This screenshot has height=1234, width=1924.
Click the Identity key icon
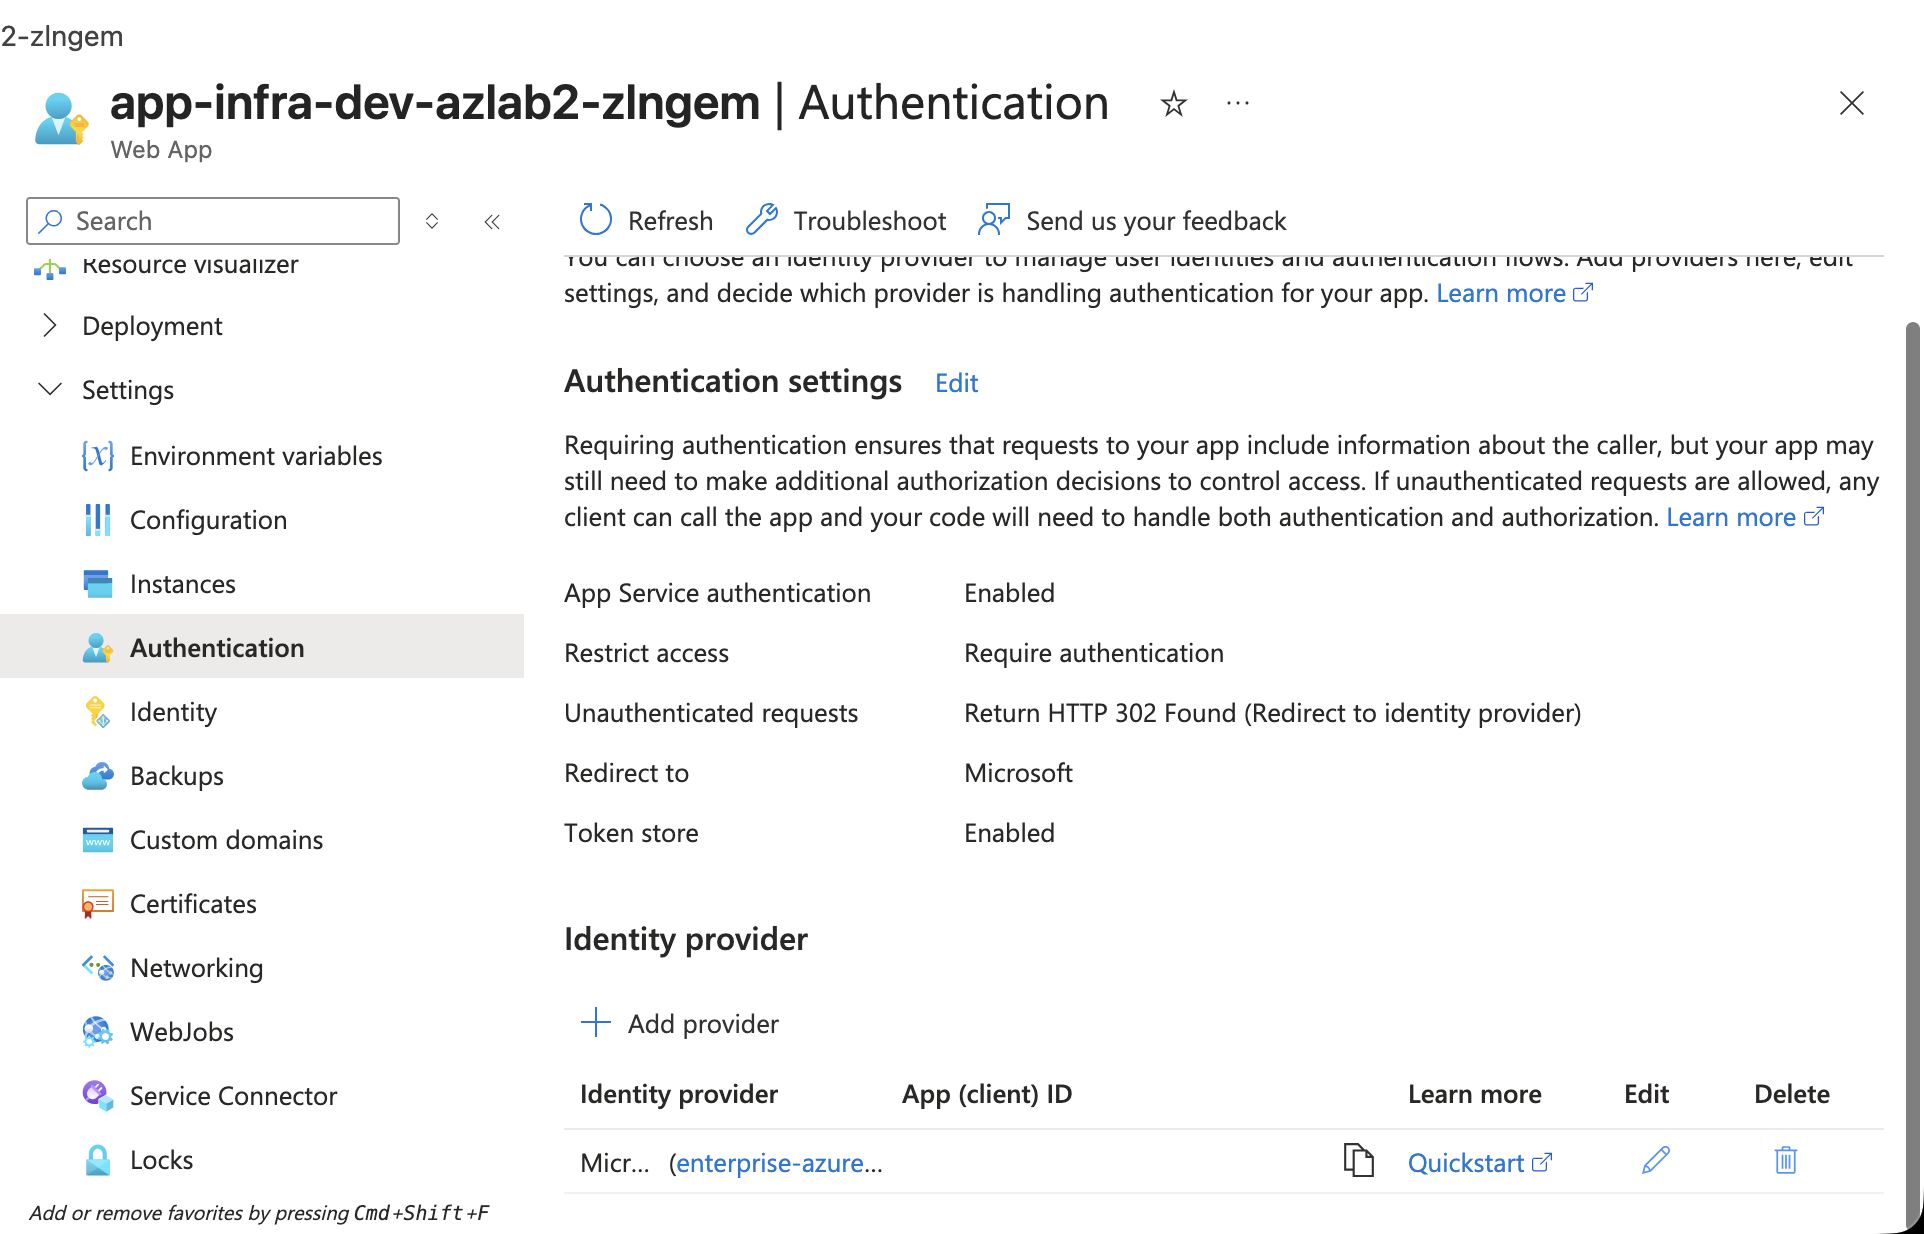pos(97,712)
